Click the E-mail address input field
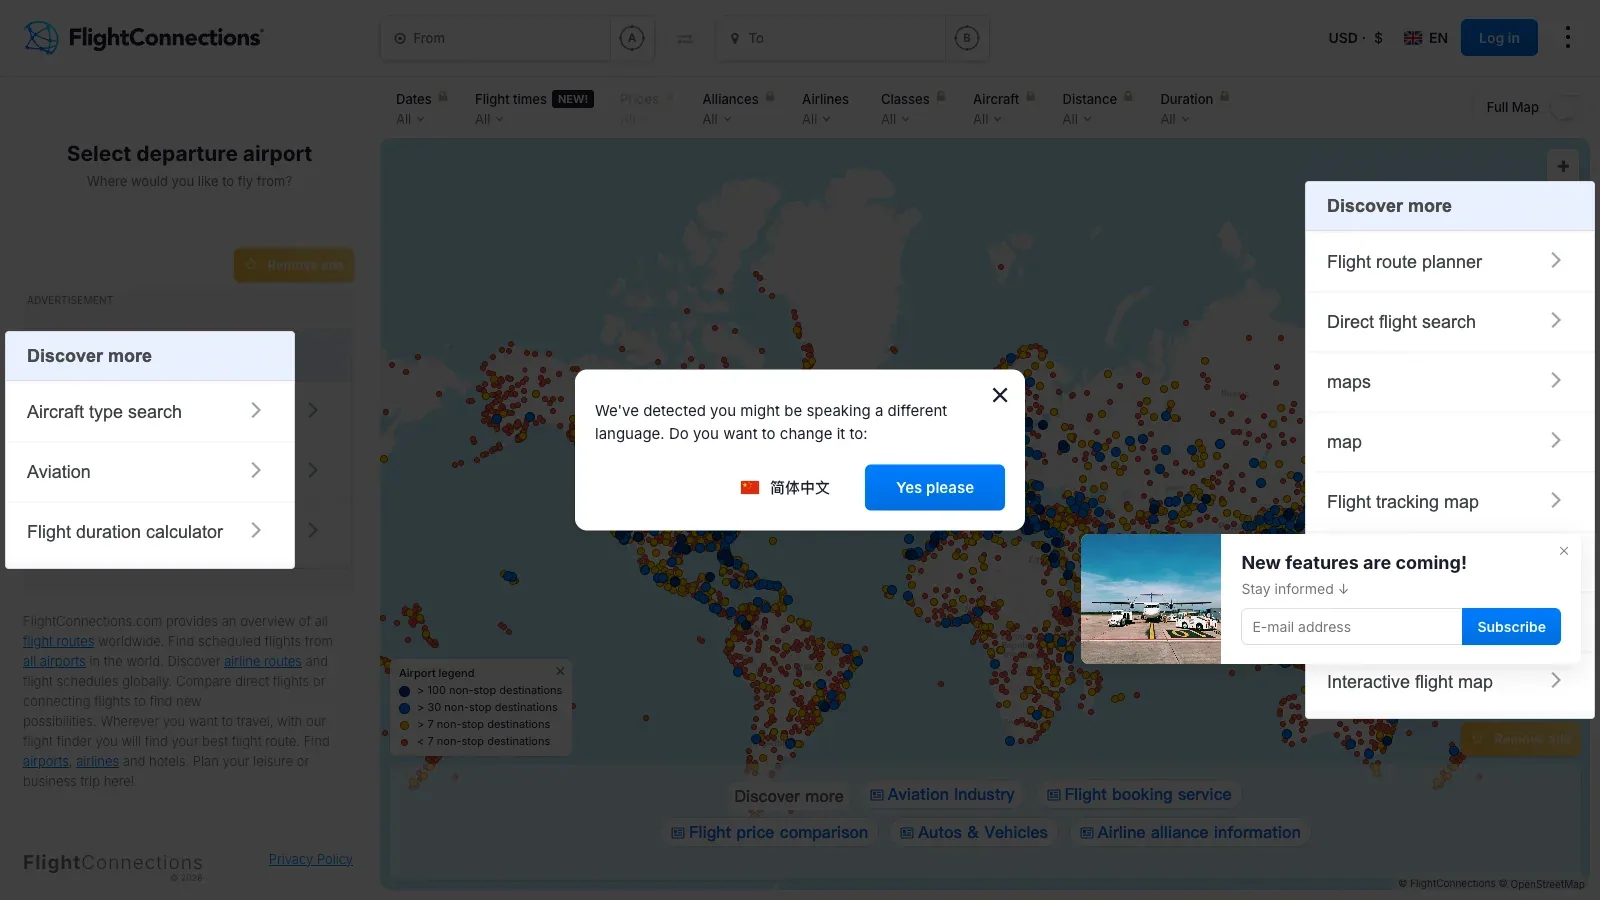1600x900 pixels. (x=1352, y=627)
